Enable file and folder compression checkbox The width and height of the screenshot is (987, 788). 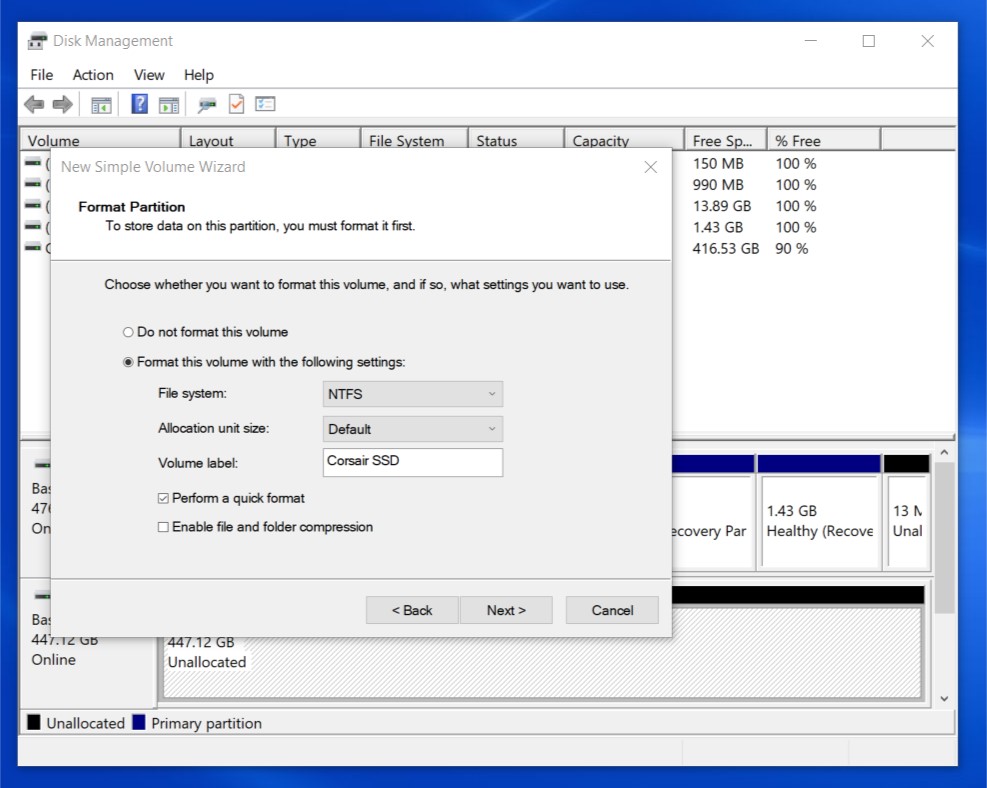163,527
